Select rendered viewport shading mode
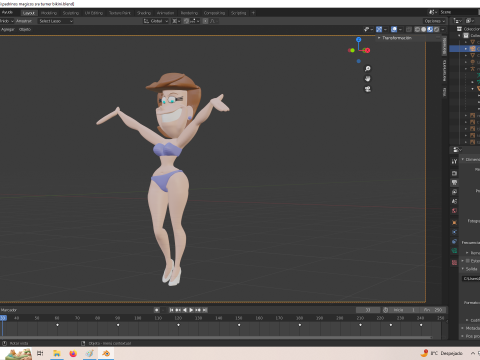Viewport: 480px width, 360px height. 436,29
